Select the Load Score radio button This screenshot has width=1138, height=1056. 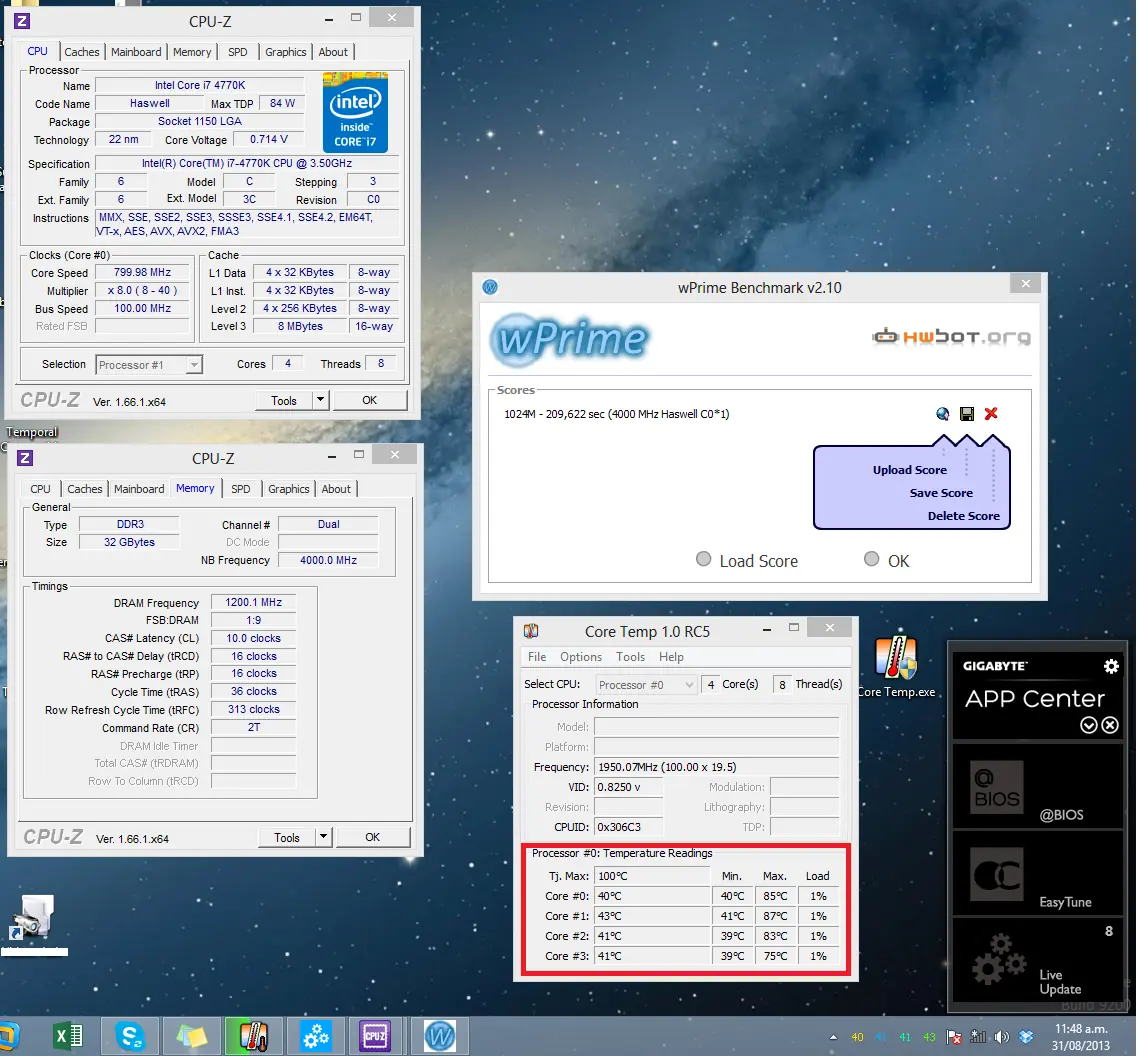point(704,560)
